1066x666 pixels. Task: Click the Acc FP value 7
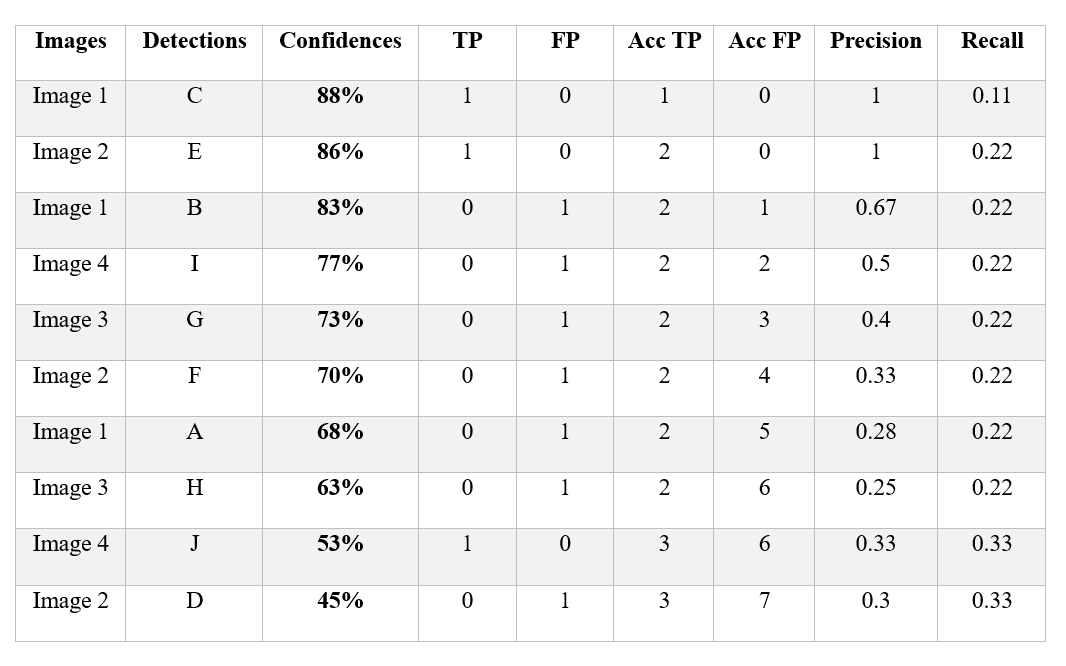[x=765, y=601]
